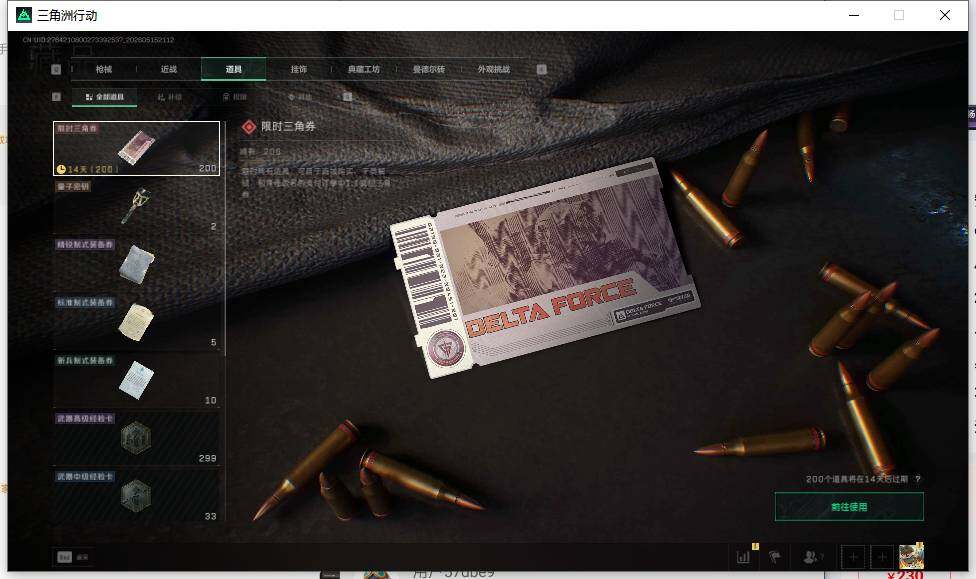This screenshot has width=976, height=579.
Task: Open the statistics bar chart icon
Action: click(743, 557)
